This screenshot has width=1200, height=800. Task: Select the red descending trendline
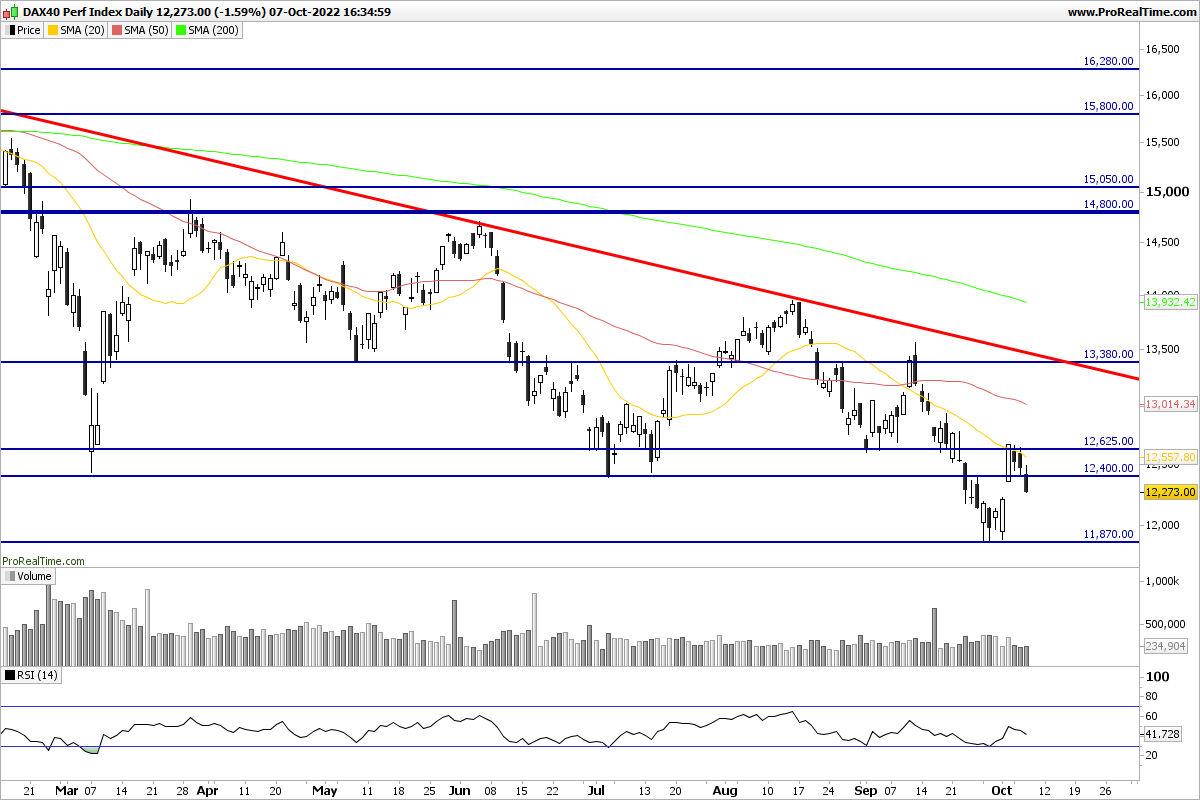(x=570, y=245)
